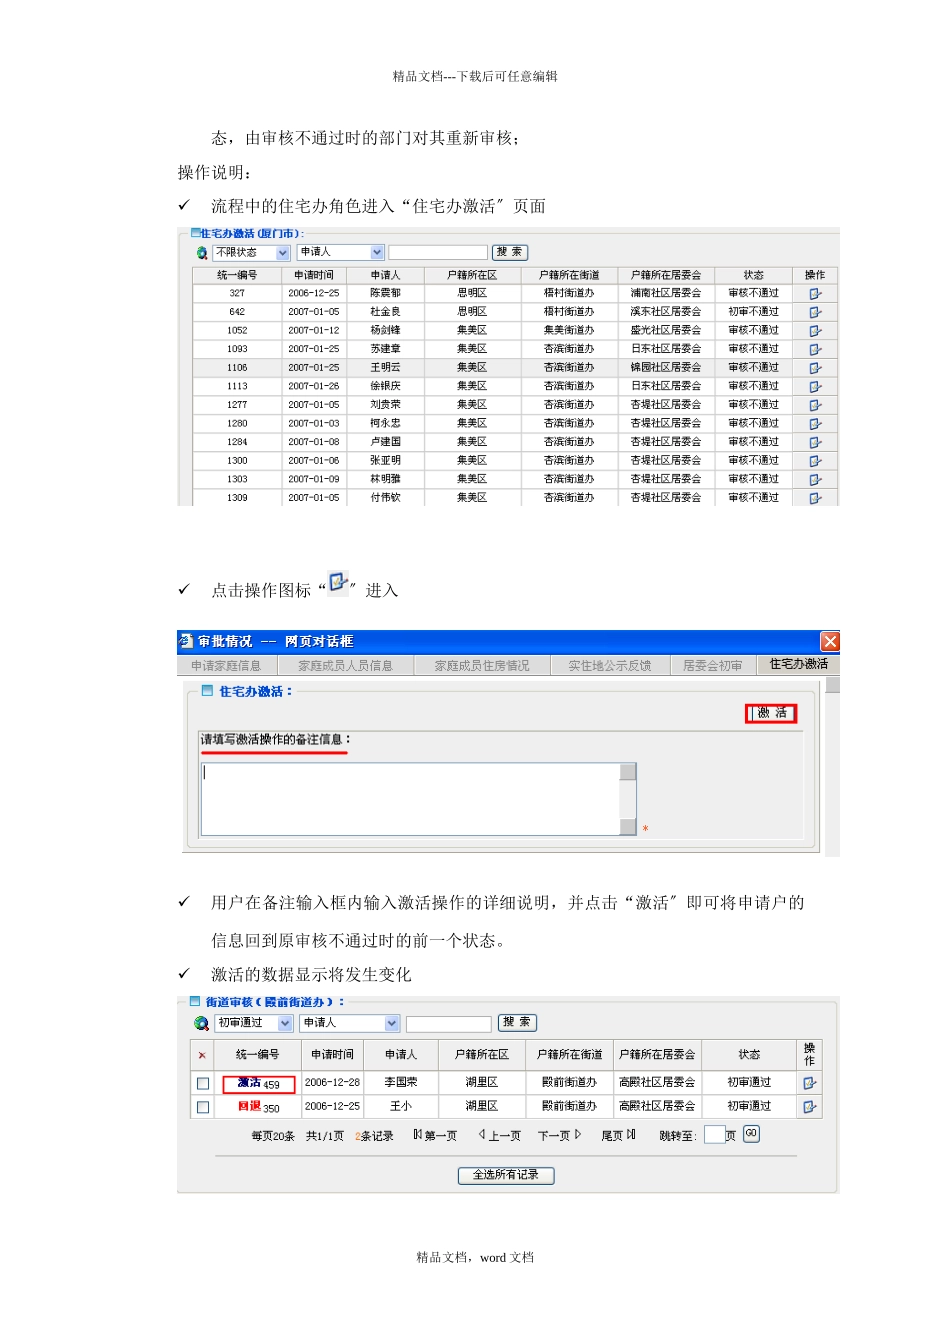
Task: Tick the checkbox for record 350
Action: [x=203, y=1107]
